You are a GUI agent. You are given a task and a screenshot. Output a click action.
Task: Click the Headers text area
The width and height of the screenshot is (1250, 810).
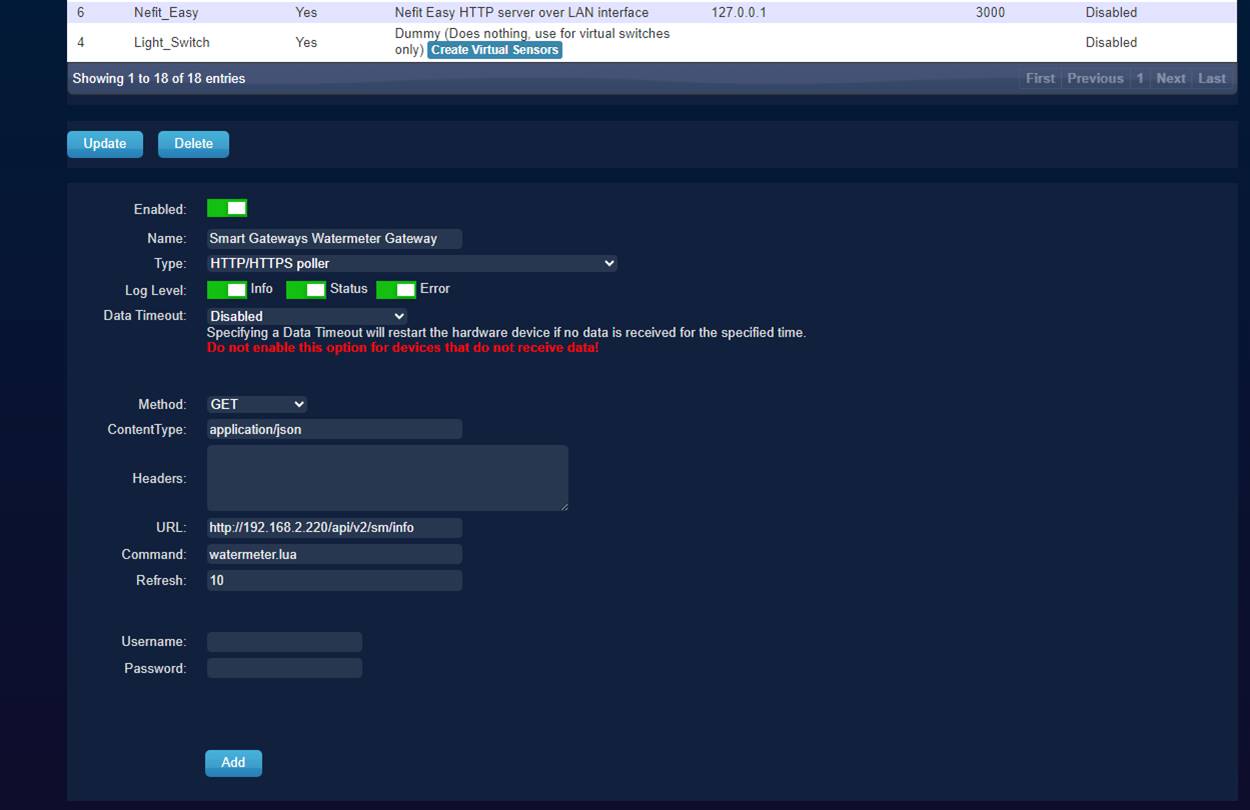387,478
